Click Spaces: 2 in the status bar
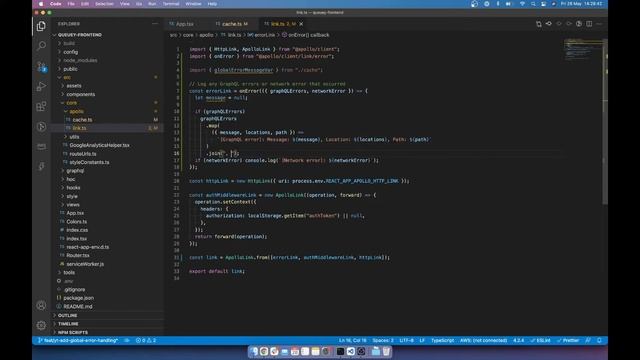 pos(383,340)
